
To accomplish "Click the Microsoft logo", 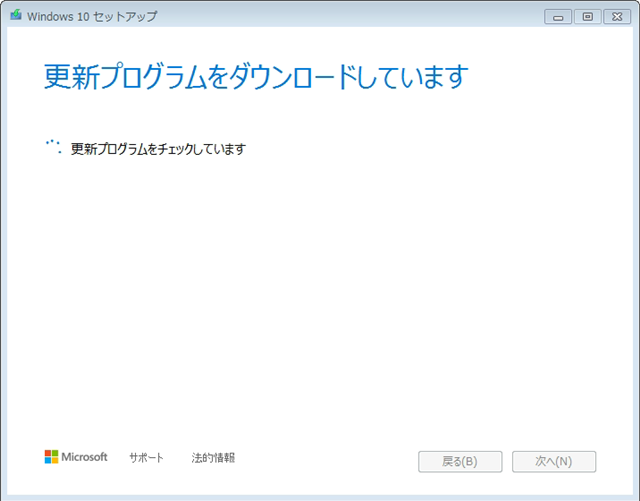I will click(76, 457).
